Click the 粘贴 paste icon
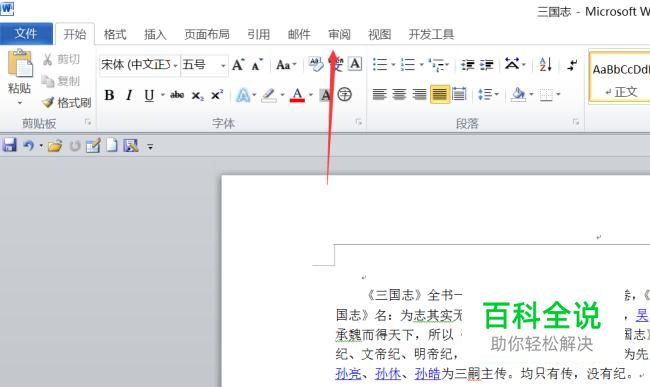The image size is (650, 387). click(x=19, y=63)
